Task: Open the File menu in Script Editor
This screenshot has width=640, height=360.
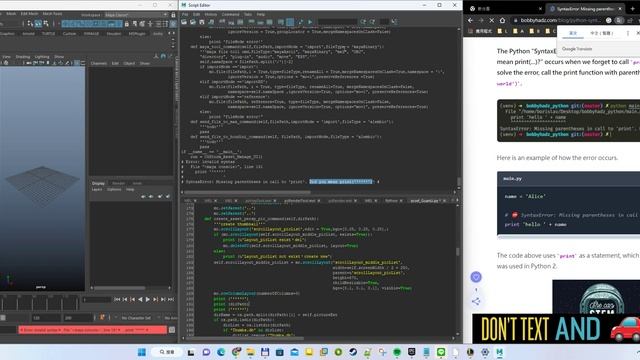Action: point(185,14)
